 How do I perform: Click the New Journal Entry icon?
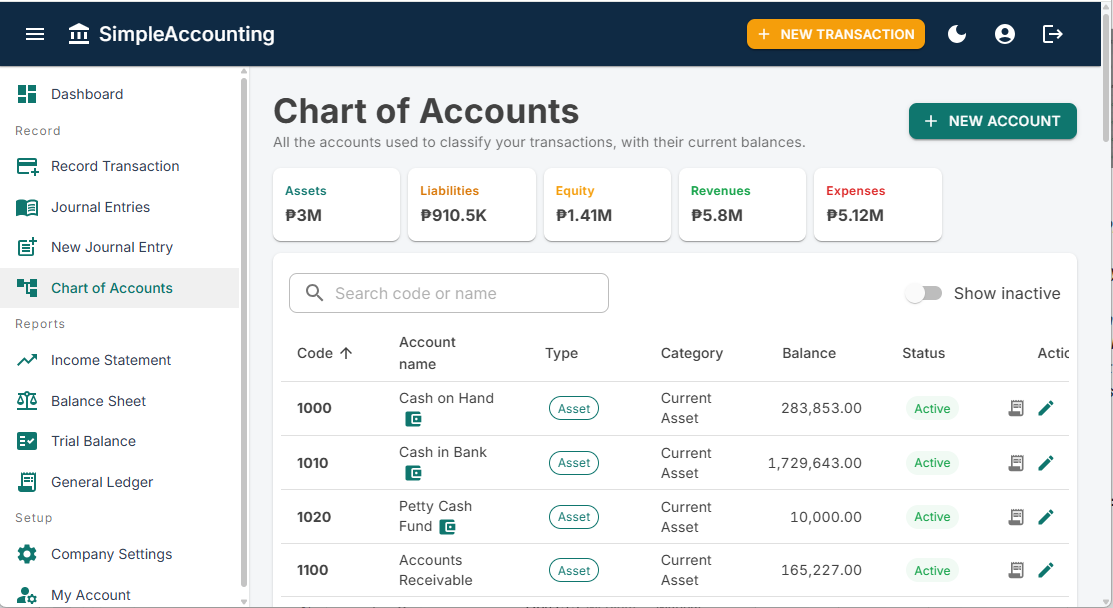click(27, 247)
